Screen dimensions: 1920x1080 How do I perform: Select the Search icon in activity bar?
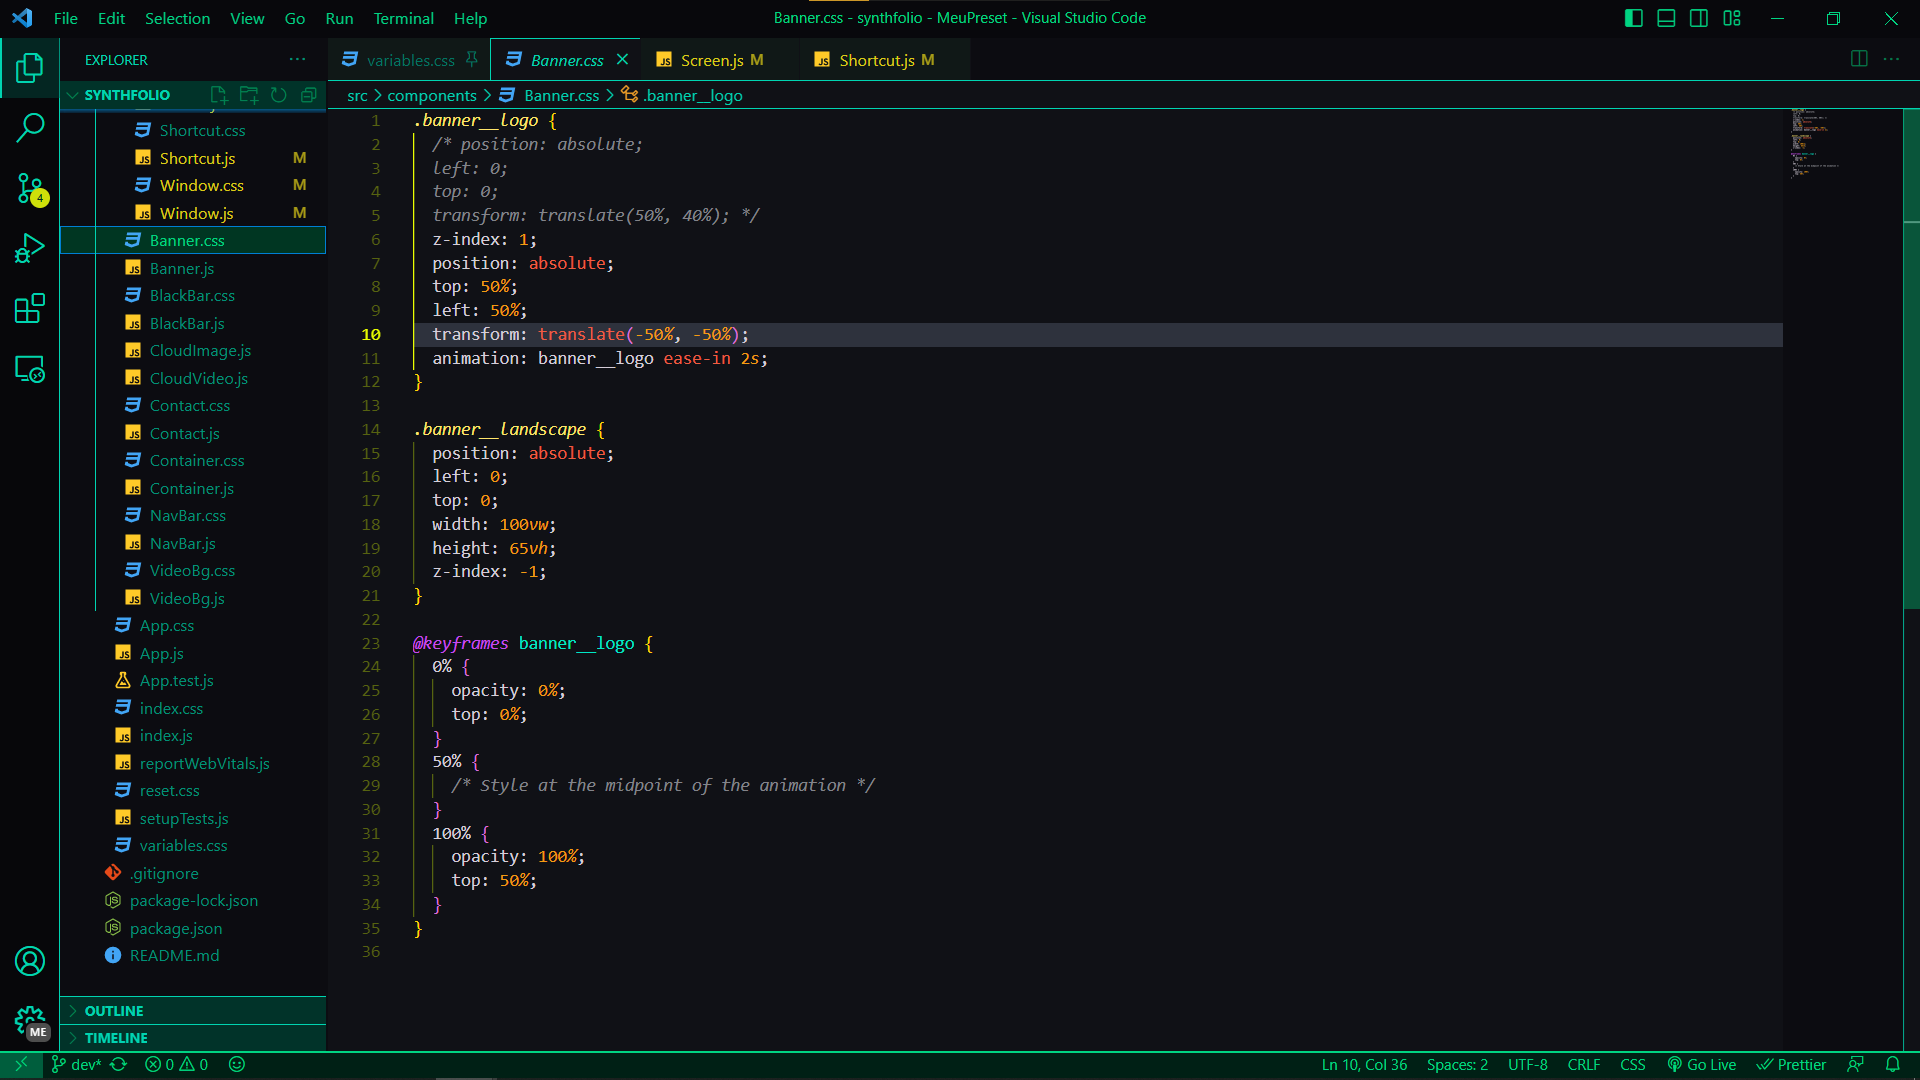[29, 128]
